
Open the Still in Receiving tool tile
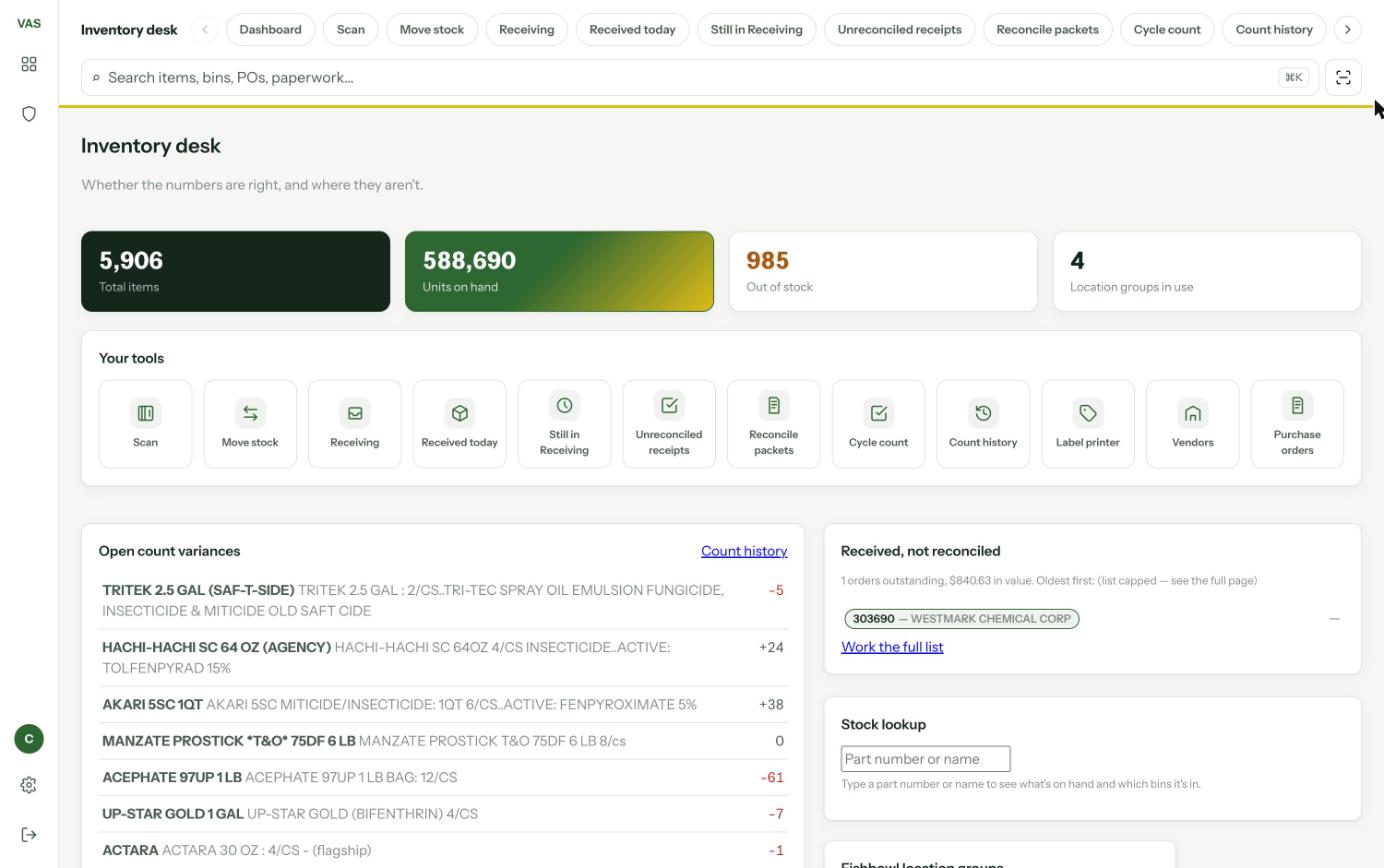coord(564,424)
